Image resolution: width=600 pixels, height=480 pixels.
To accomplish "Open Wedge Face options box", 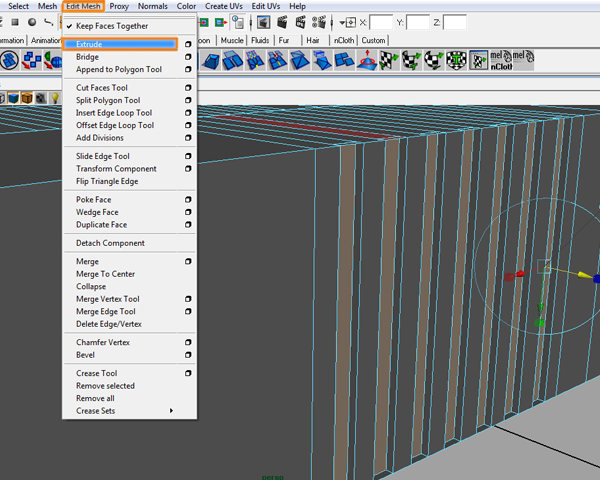I will (x=188, y=212).
